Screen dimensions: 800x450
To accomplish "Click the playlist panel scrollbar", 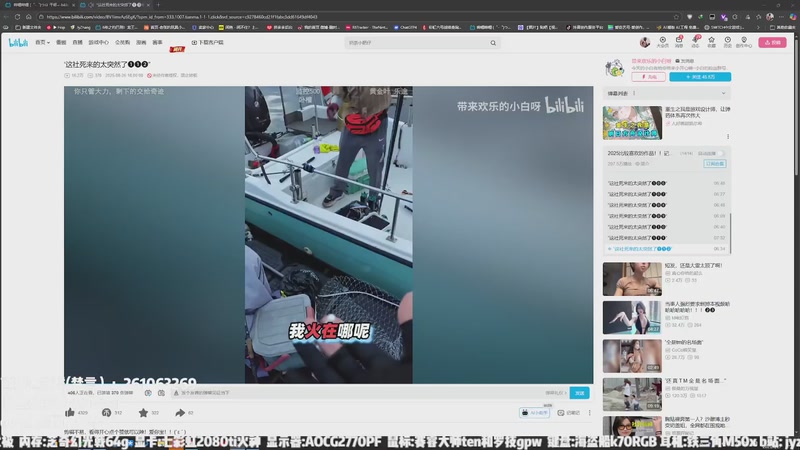I will coord(730,233).
